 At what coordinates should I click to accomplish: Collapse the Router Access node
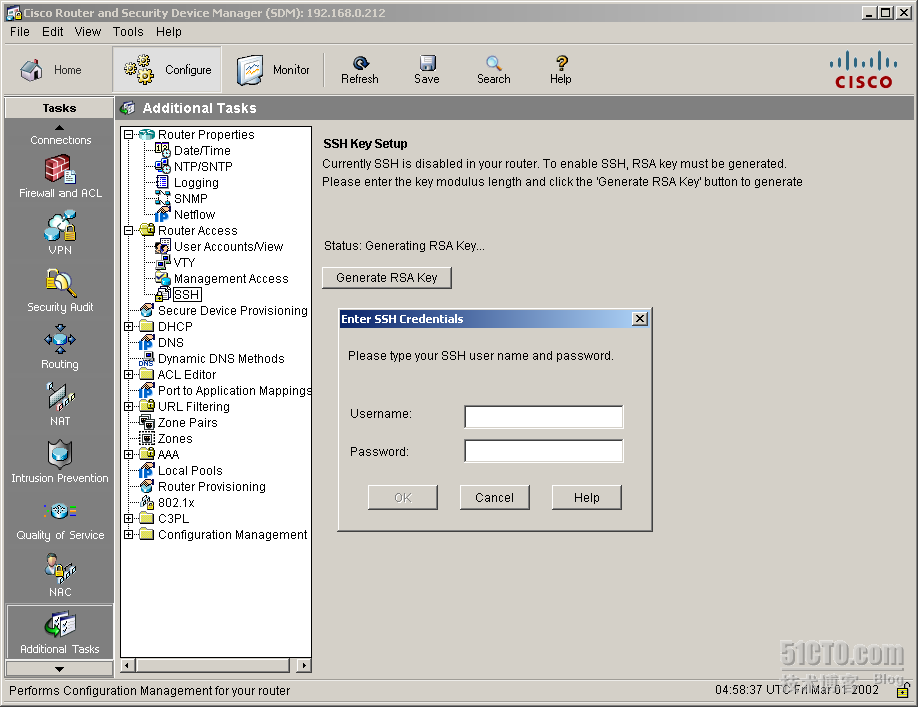[129, 231]
